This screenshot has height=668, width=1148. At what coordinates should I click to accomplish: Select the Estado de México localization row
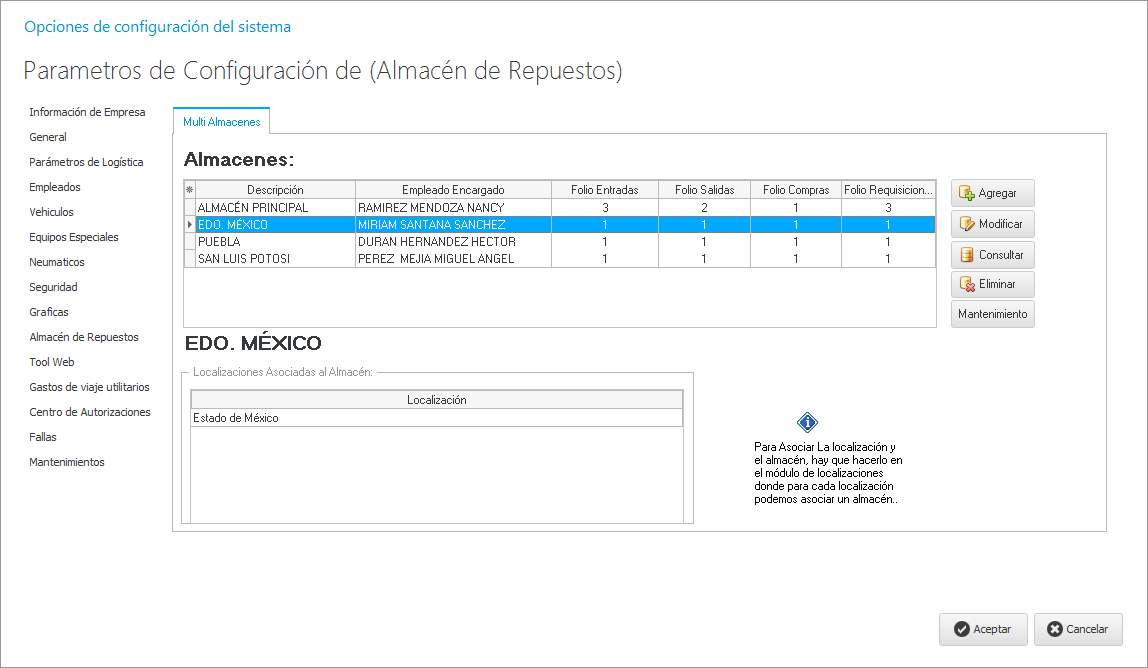pos(436,418)
